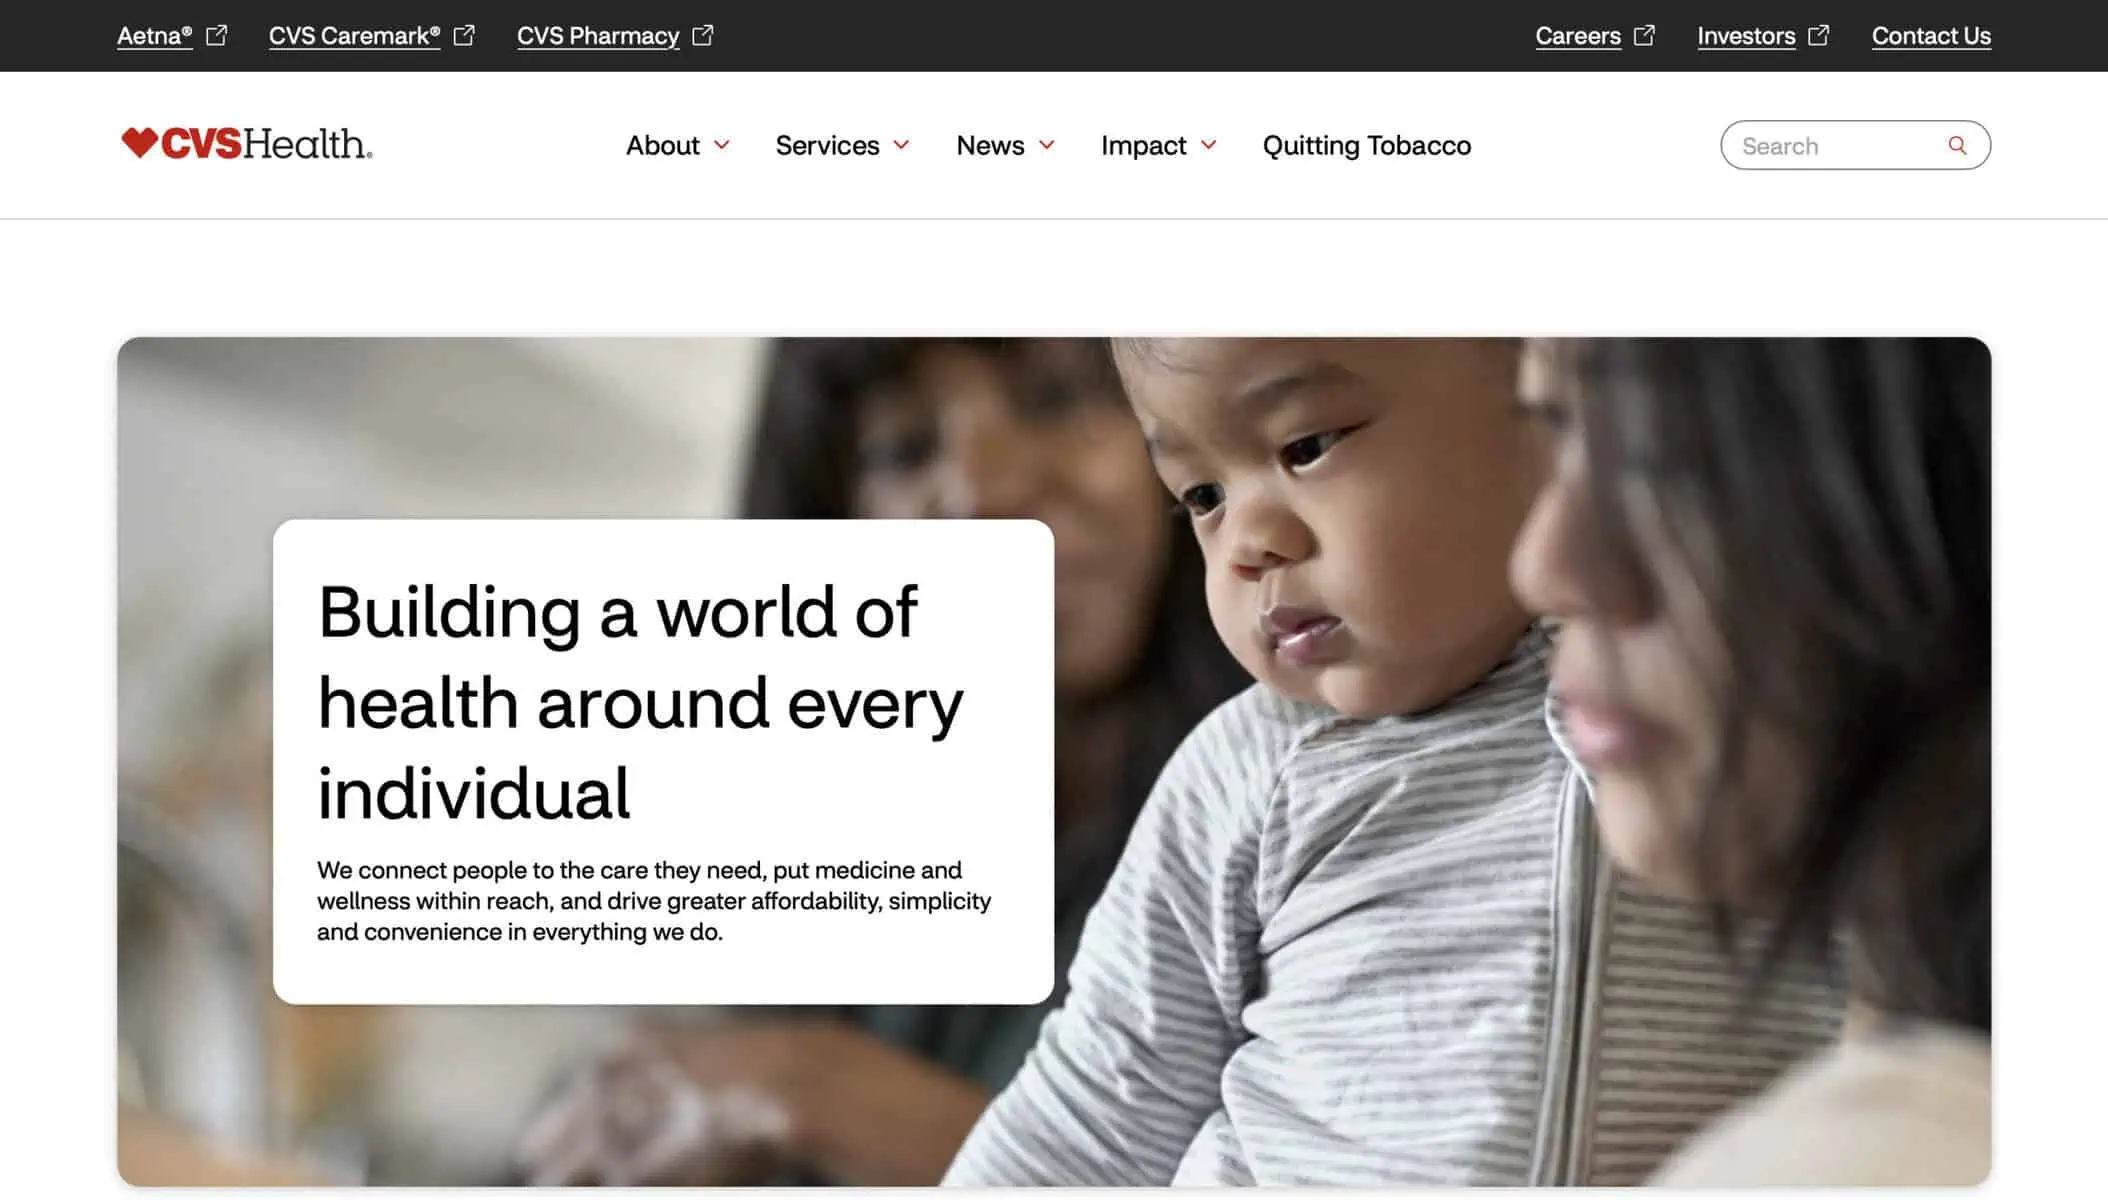Expand the About menu chevron
This screenshot has height=1200, width=2108.
click(x=722, y=145)
